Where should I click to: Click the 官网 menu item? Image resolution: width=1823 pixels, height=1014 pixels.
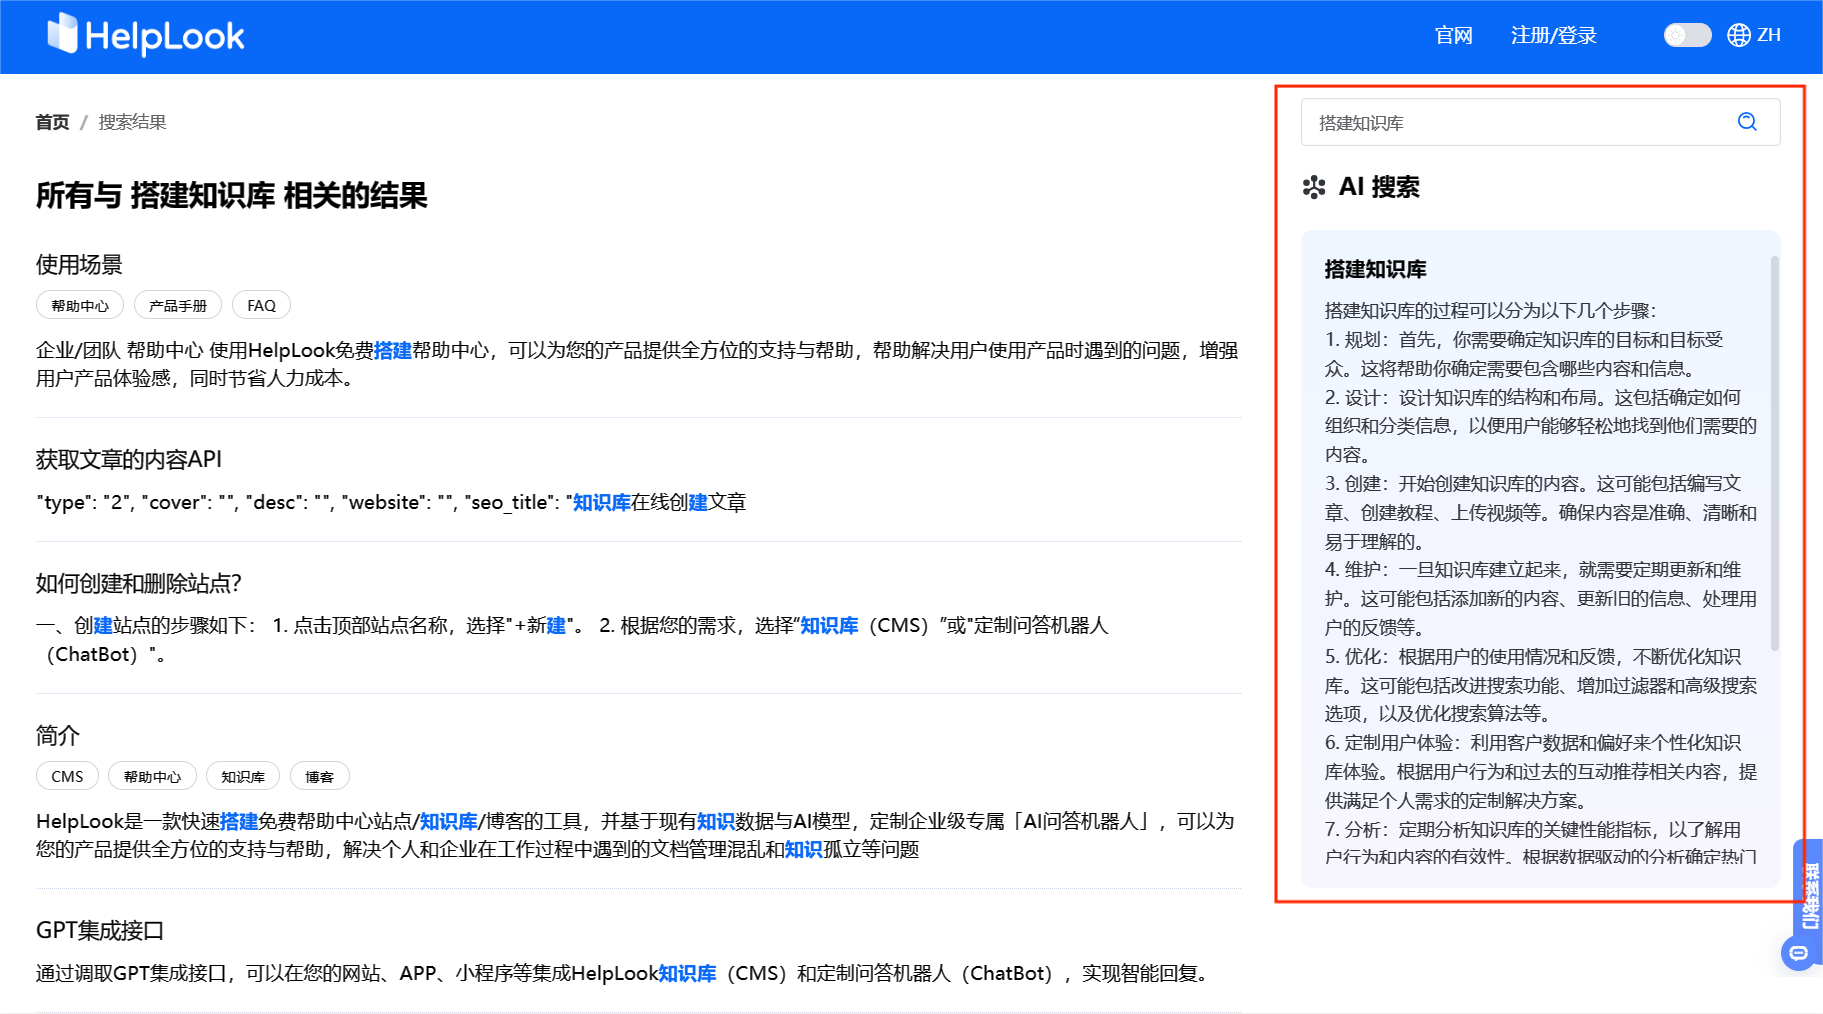[x=1453, y=35]
